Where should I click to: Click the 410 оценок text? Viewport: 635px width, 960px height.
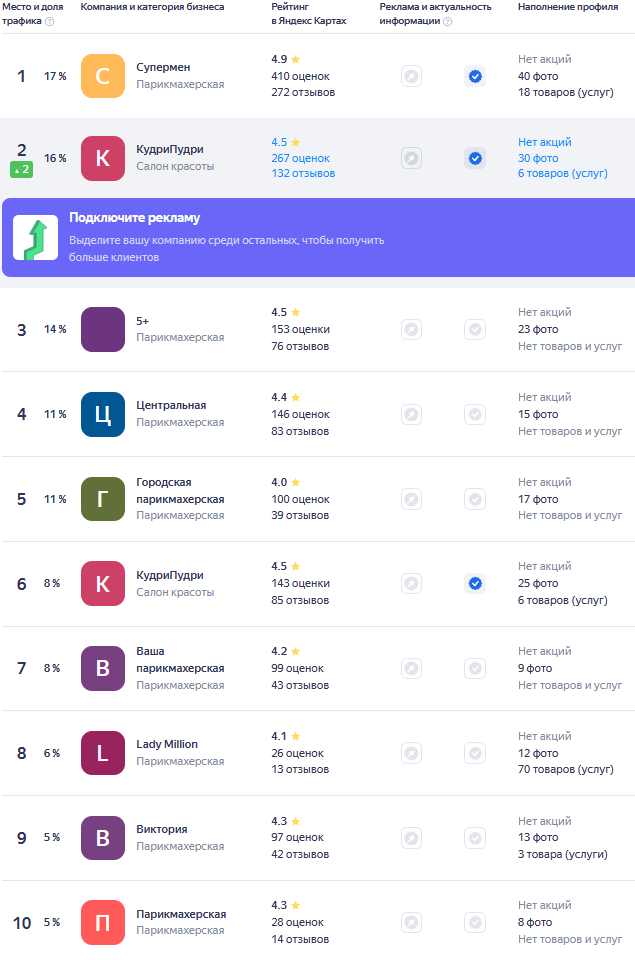coord(301,77)
